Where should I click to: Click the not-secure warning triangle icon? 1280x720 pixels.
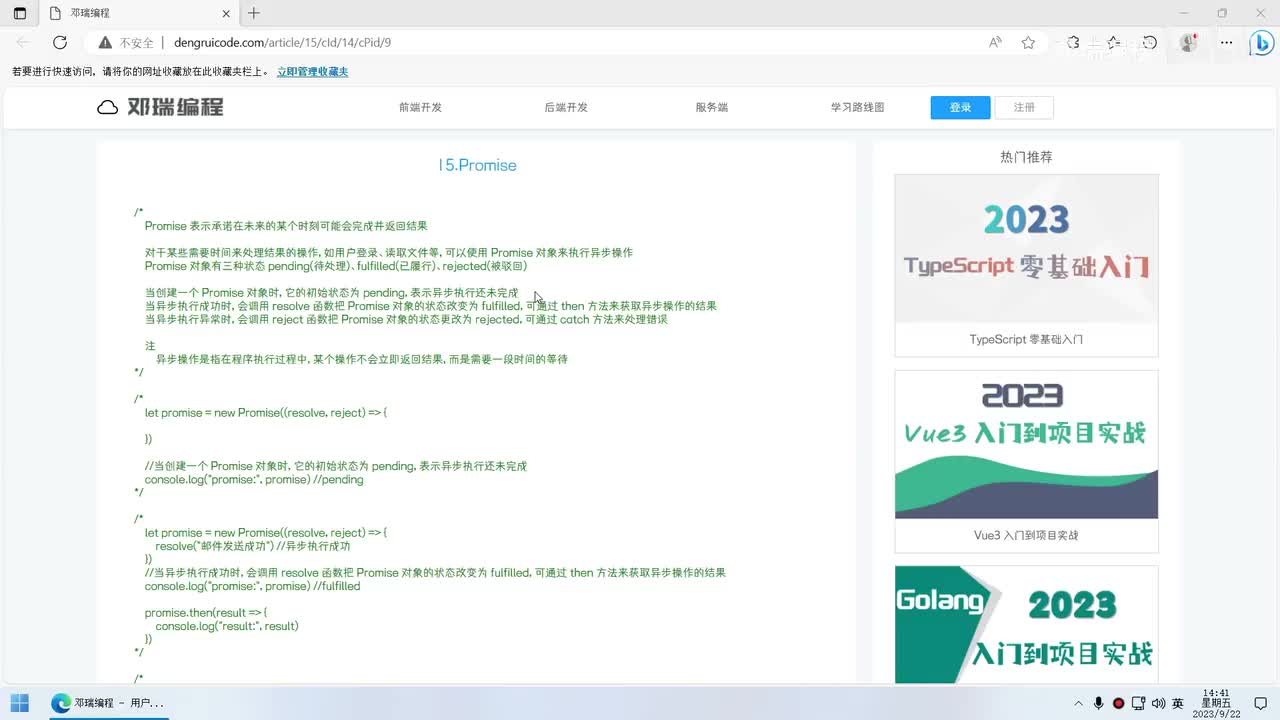[x=105, y=43]
